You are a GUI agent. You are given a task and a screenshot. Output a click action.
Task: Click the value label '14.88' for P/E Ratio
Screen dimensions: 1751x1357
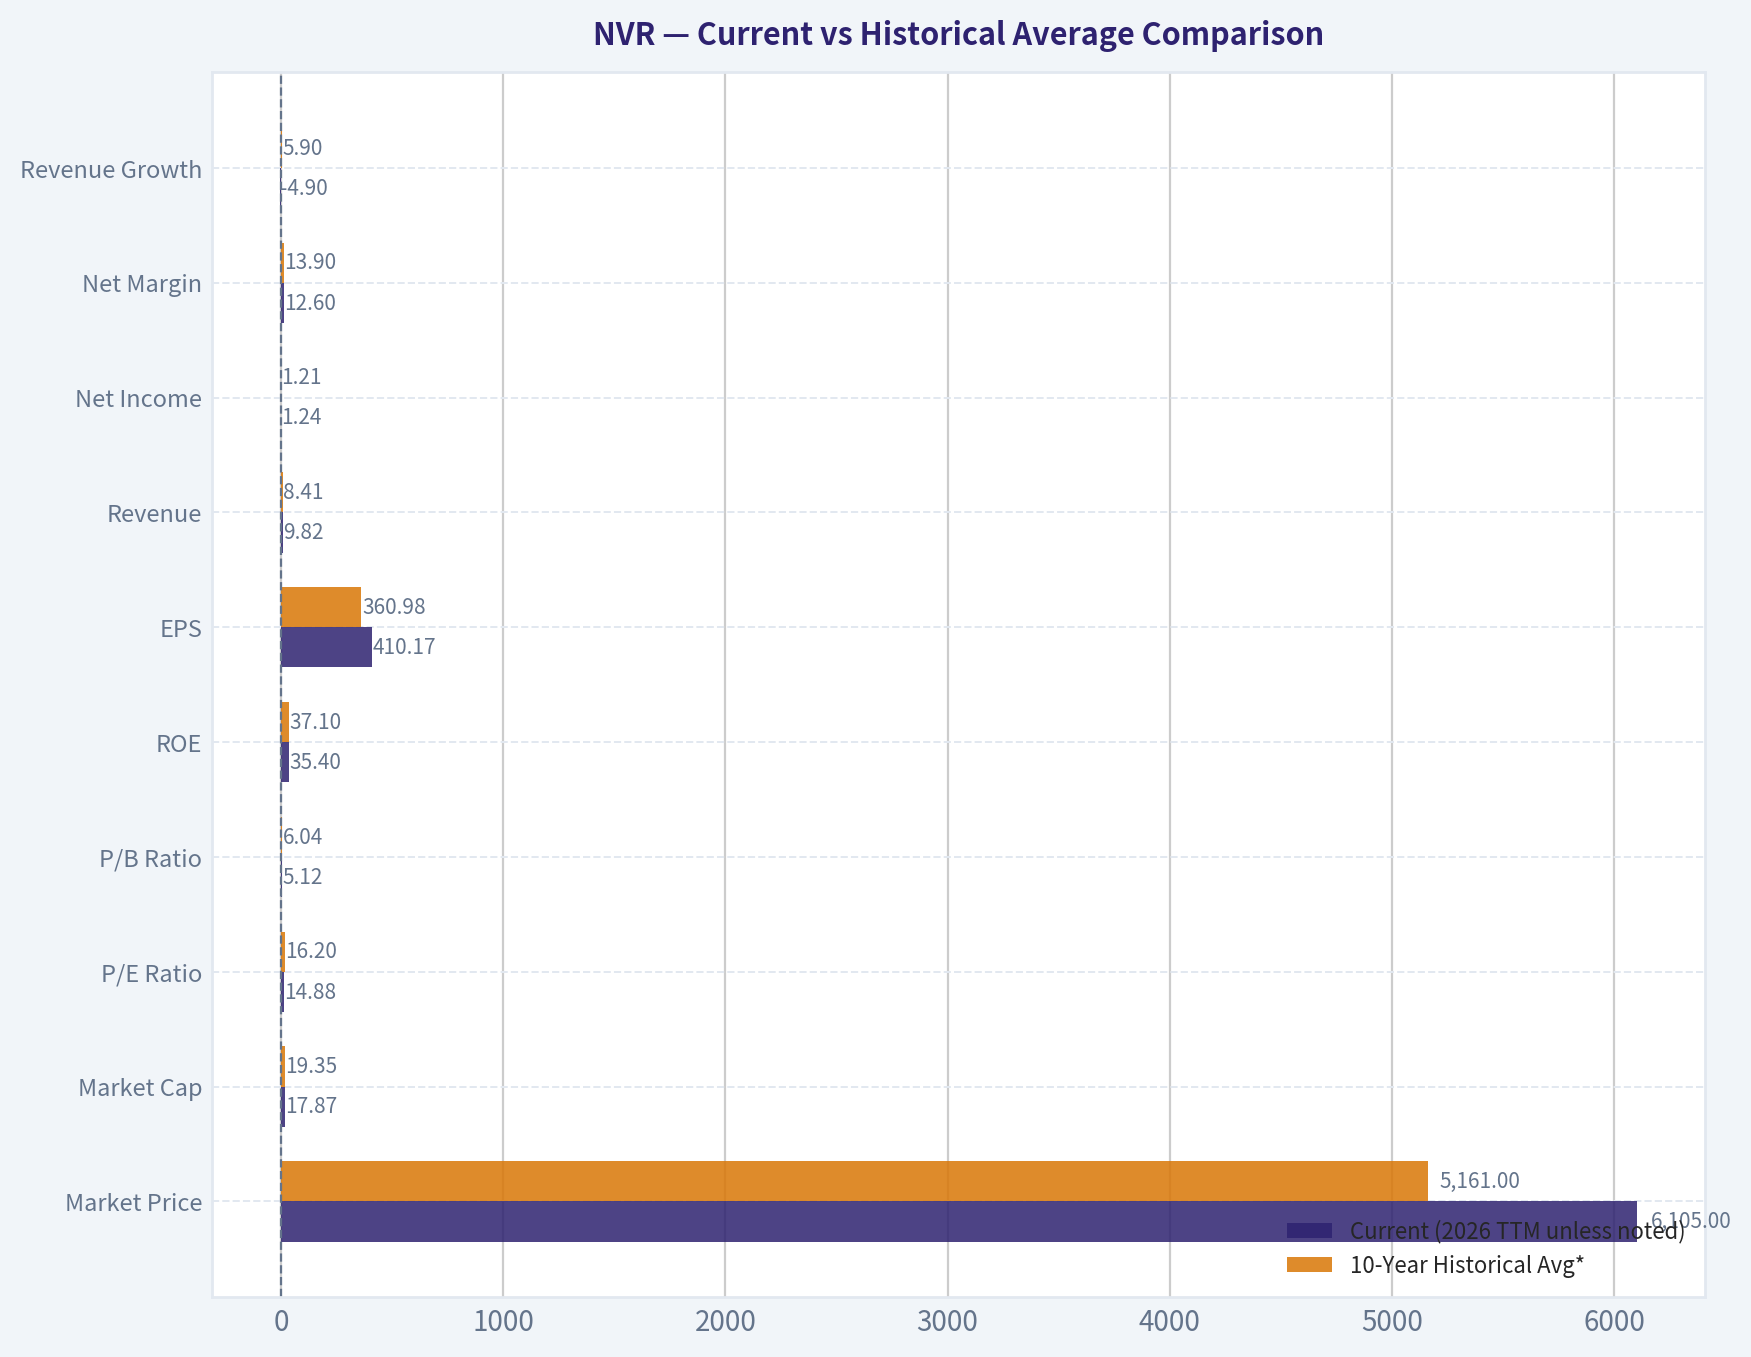coord(311,992)
